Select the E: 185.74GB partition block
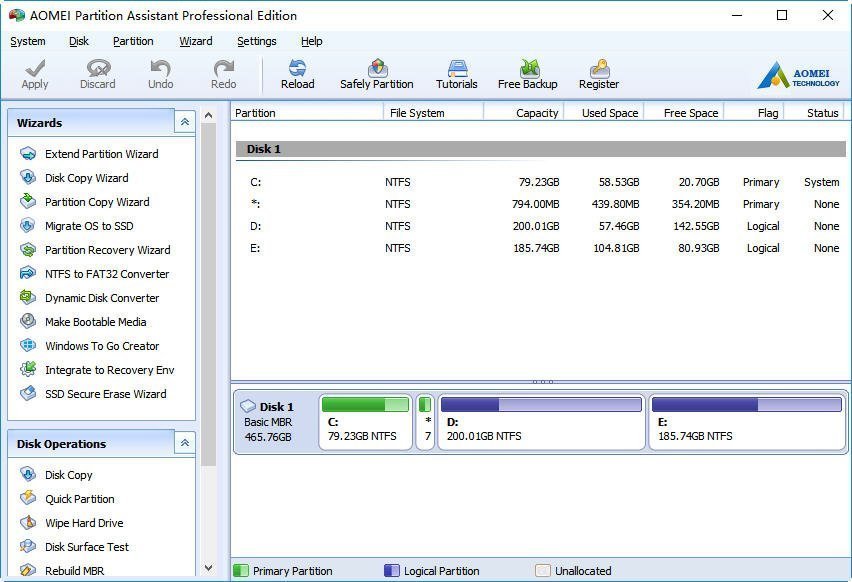Viewport: 852px width, 582px height. [x=747, y=422]
